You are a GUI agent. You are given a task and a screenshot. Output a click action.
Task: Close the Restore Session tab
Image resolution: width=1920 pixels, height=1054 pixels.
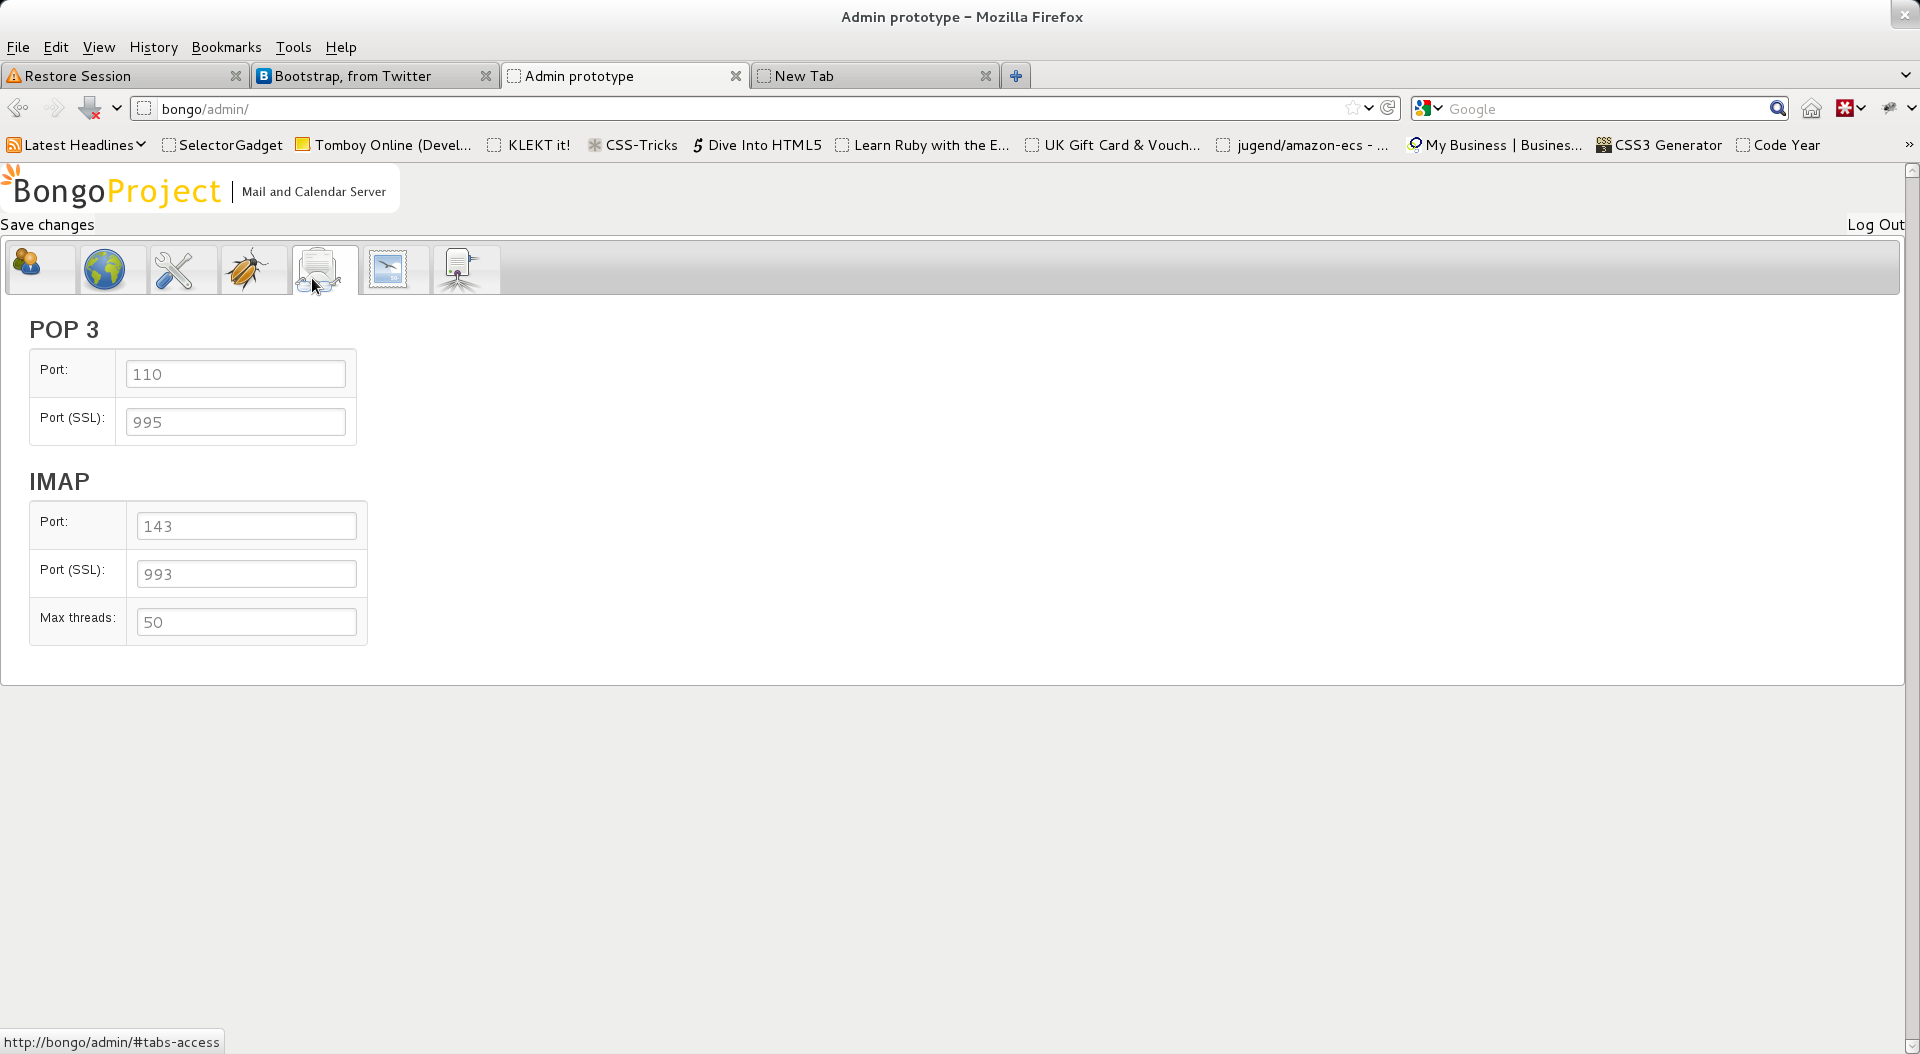click(x=236, y=76)
